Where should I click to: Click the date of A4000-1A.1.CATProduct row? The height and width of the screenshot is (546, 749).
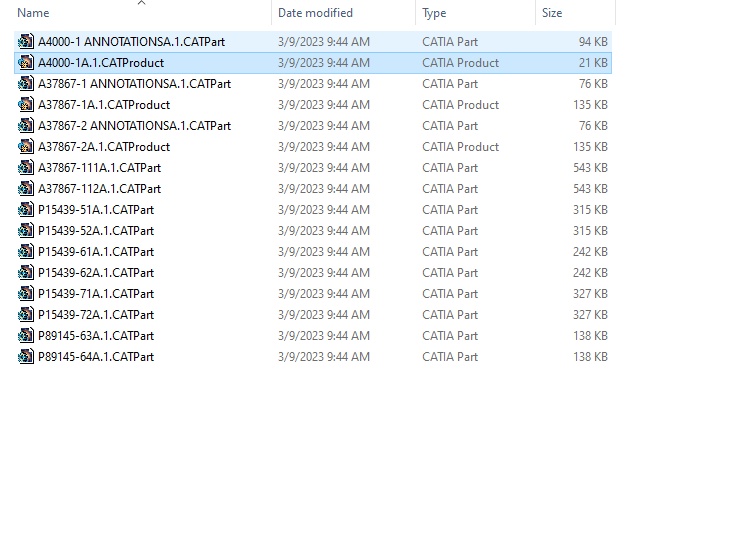(x=324, y=63)
